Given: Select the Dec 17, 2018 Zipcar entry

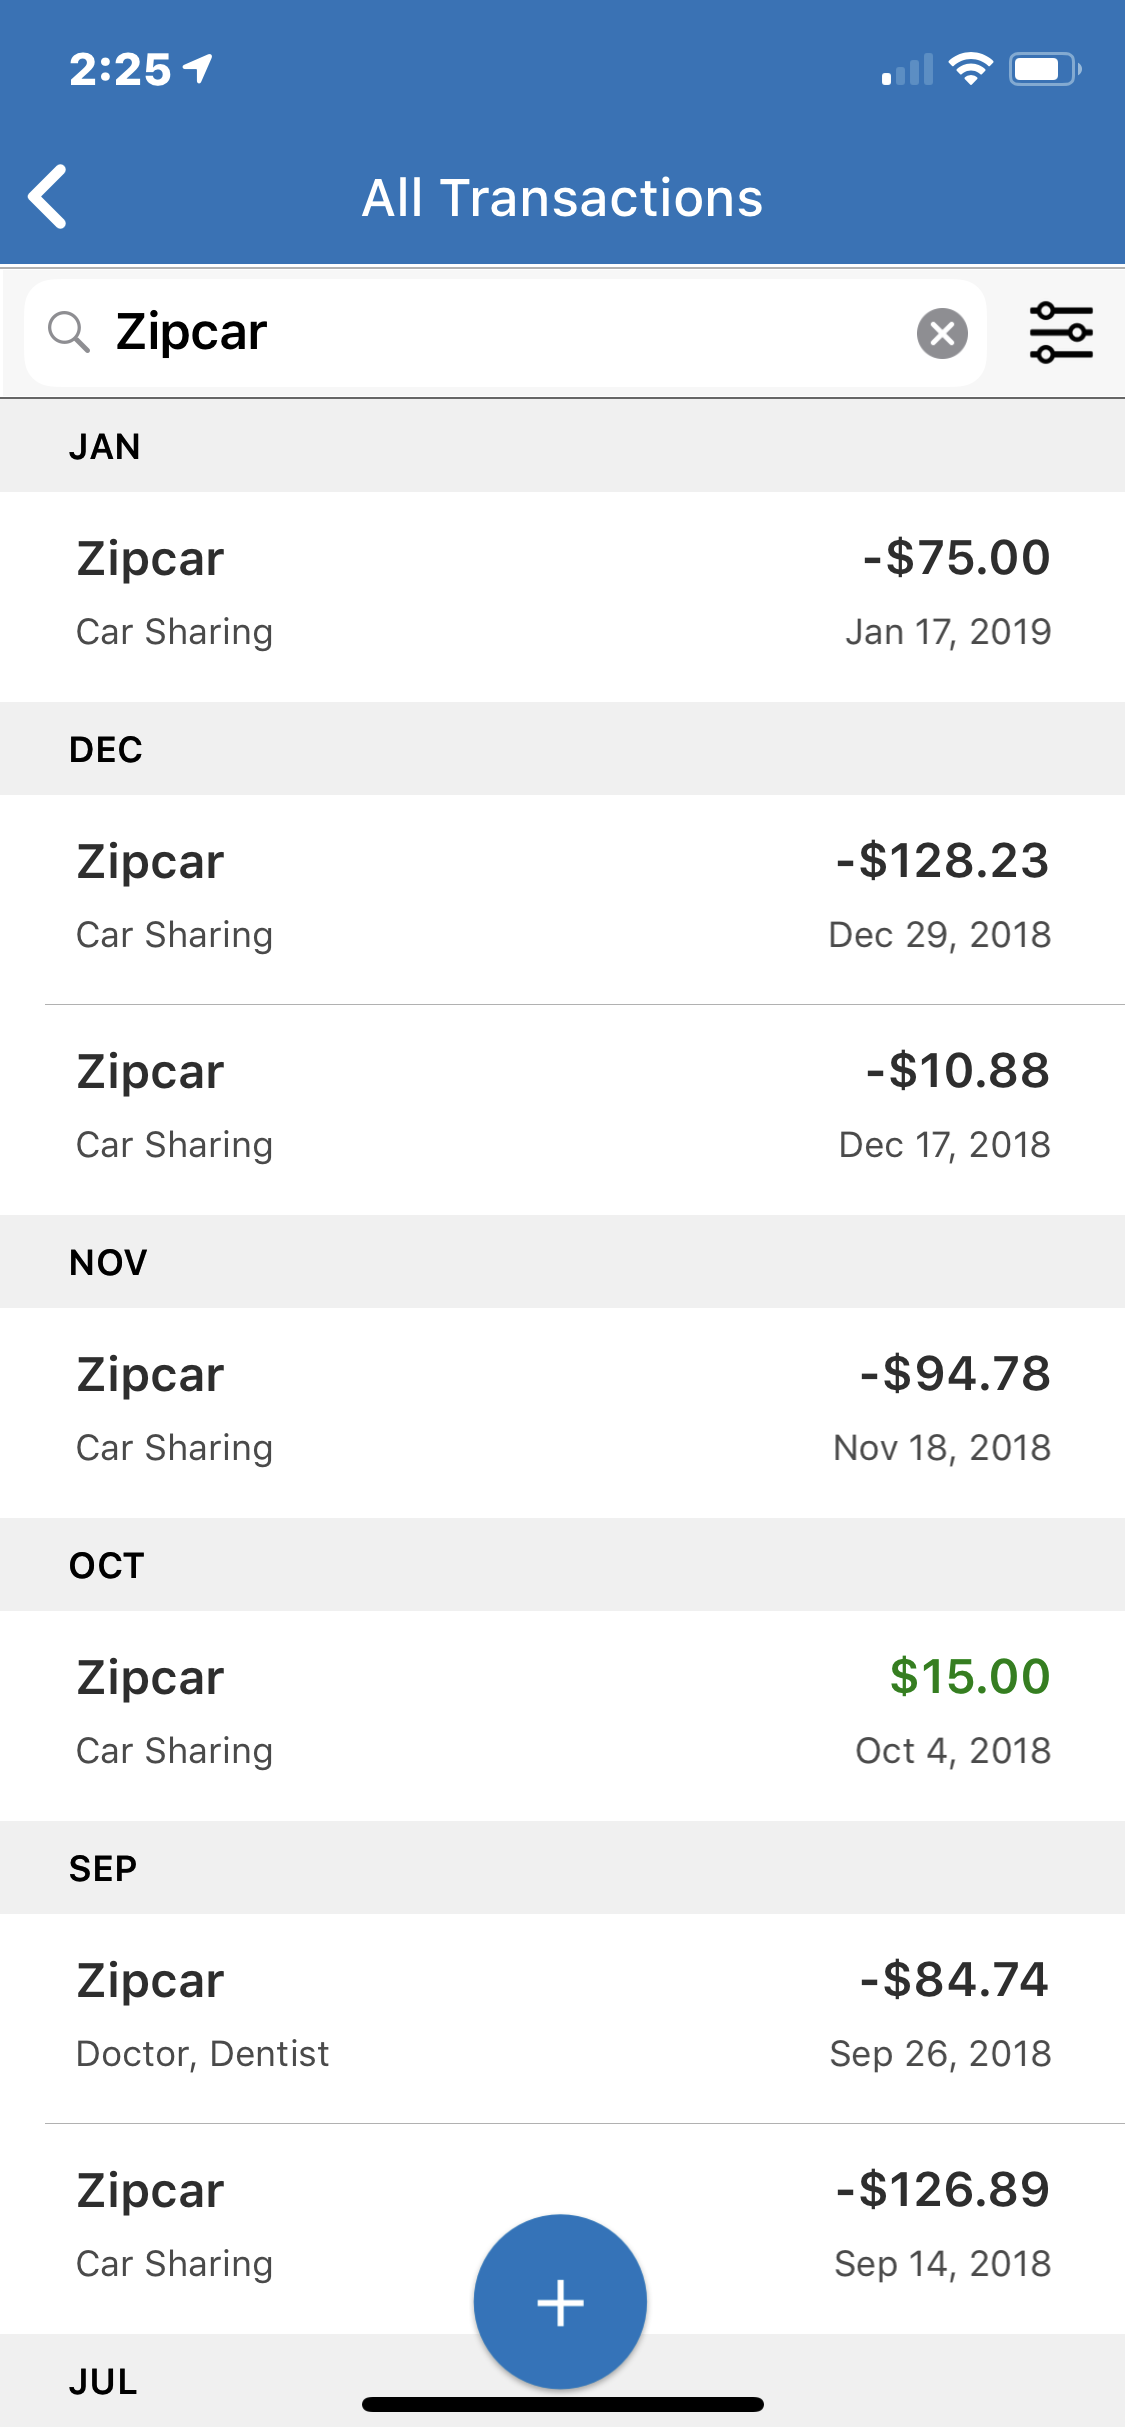Looking at the screenshot, I should (562, 1108).
